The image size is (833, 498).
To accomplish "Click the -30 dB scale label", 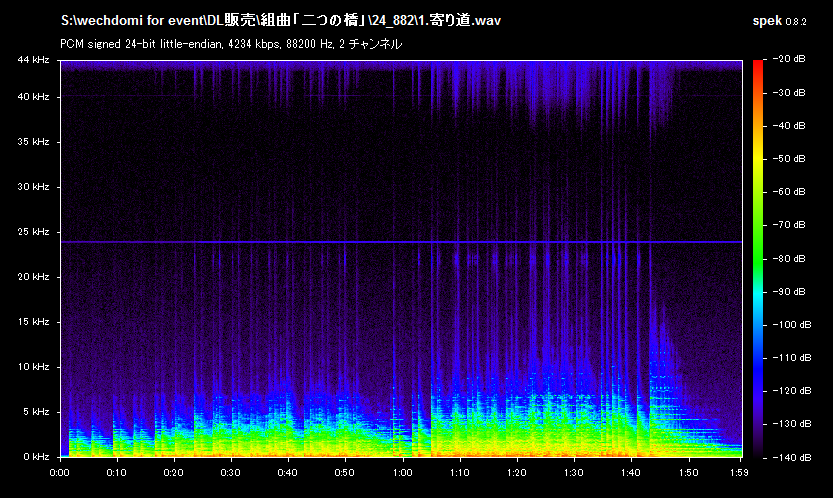I will point(788,93).
